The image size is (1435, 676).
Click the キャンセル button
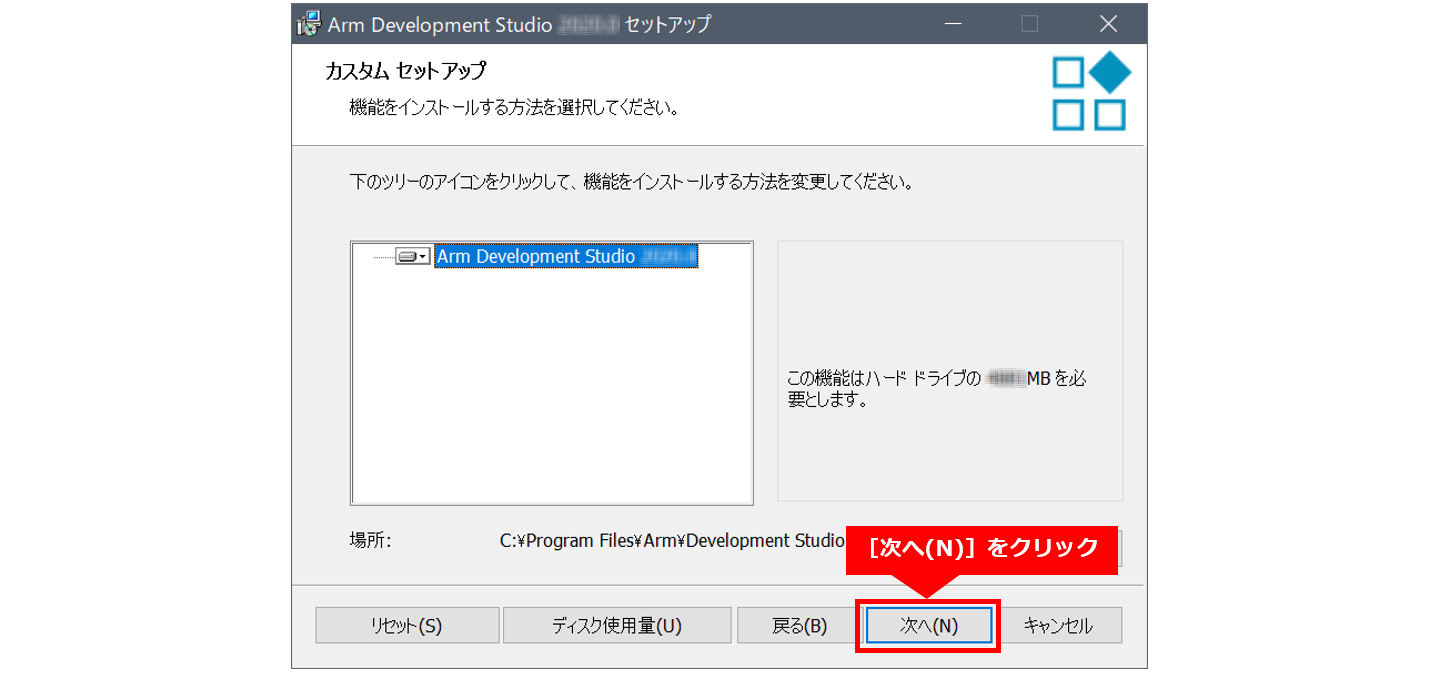(1058, 626)
